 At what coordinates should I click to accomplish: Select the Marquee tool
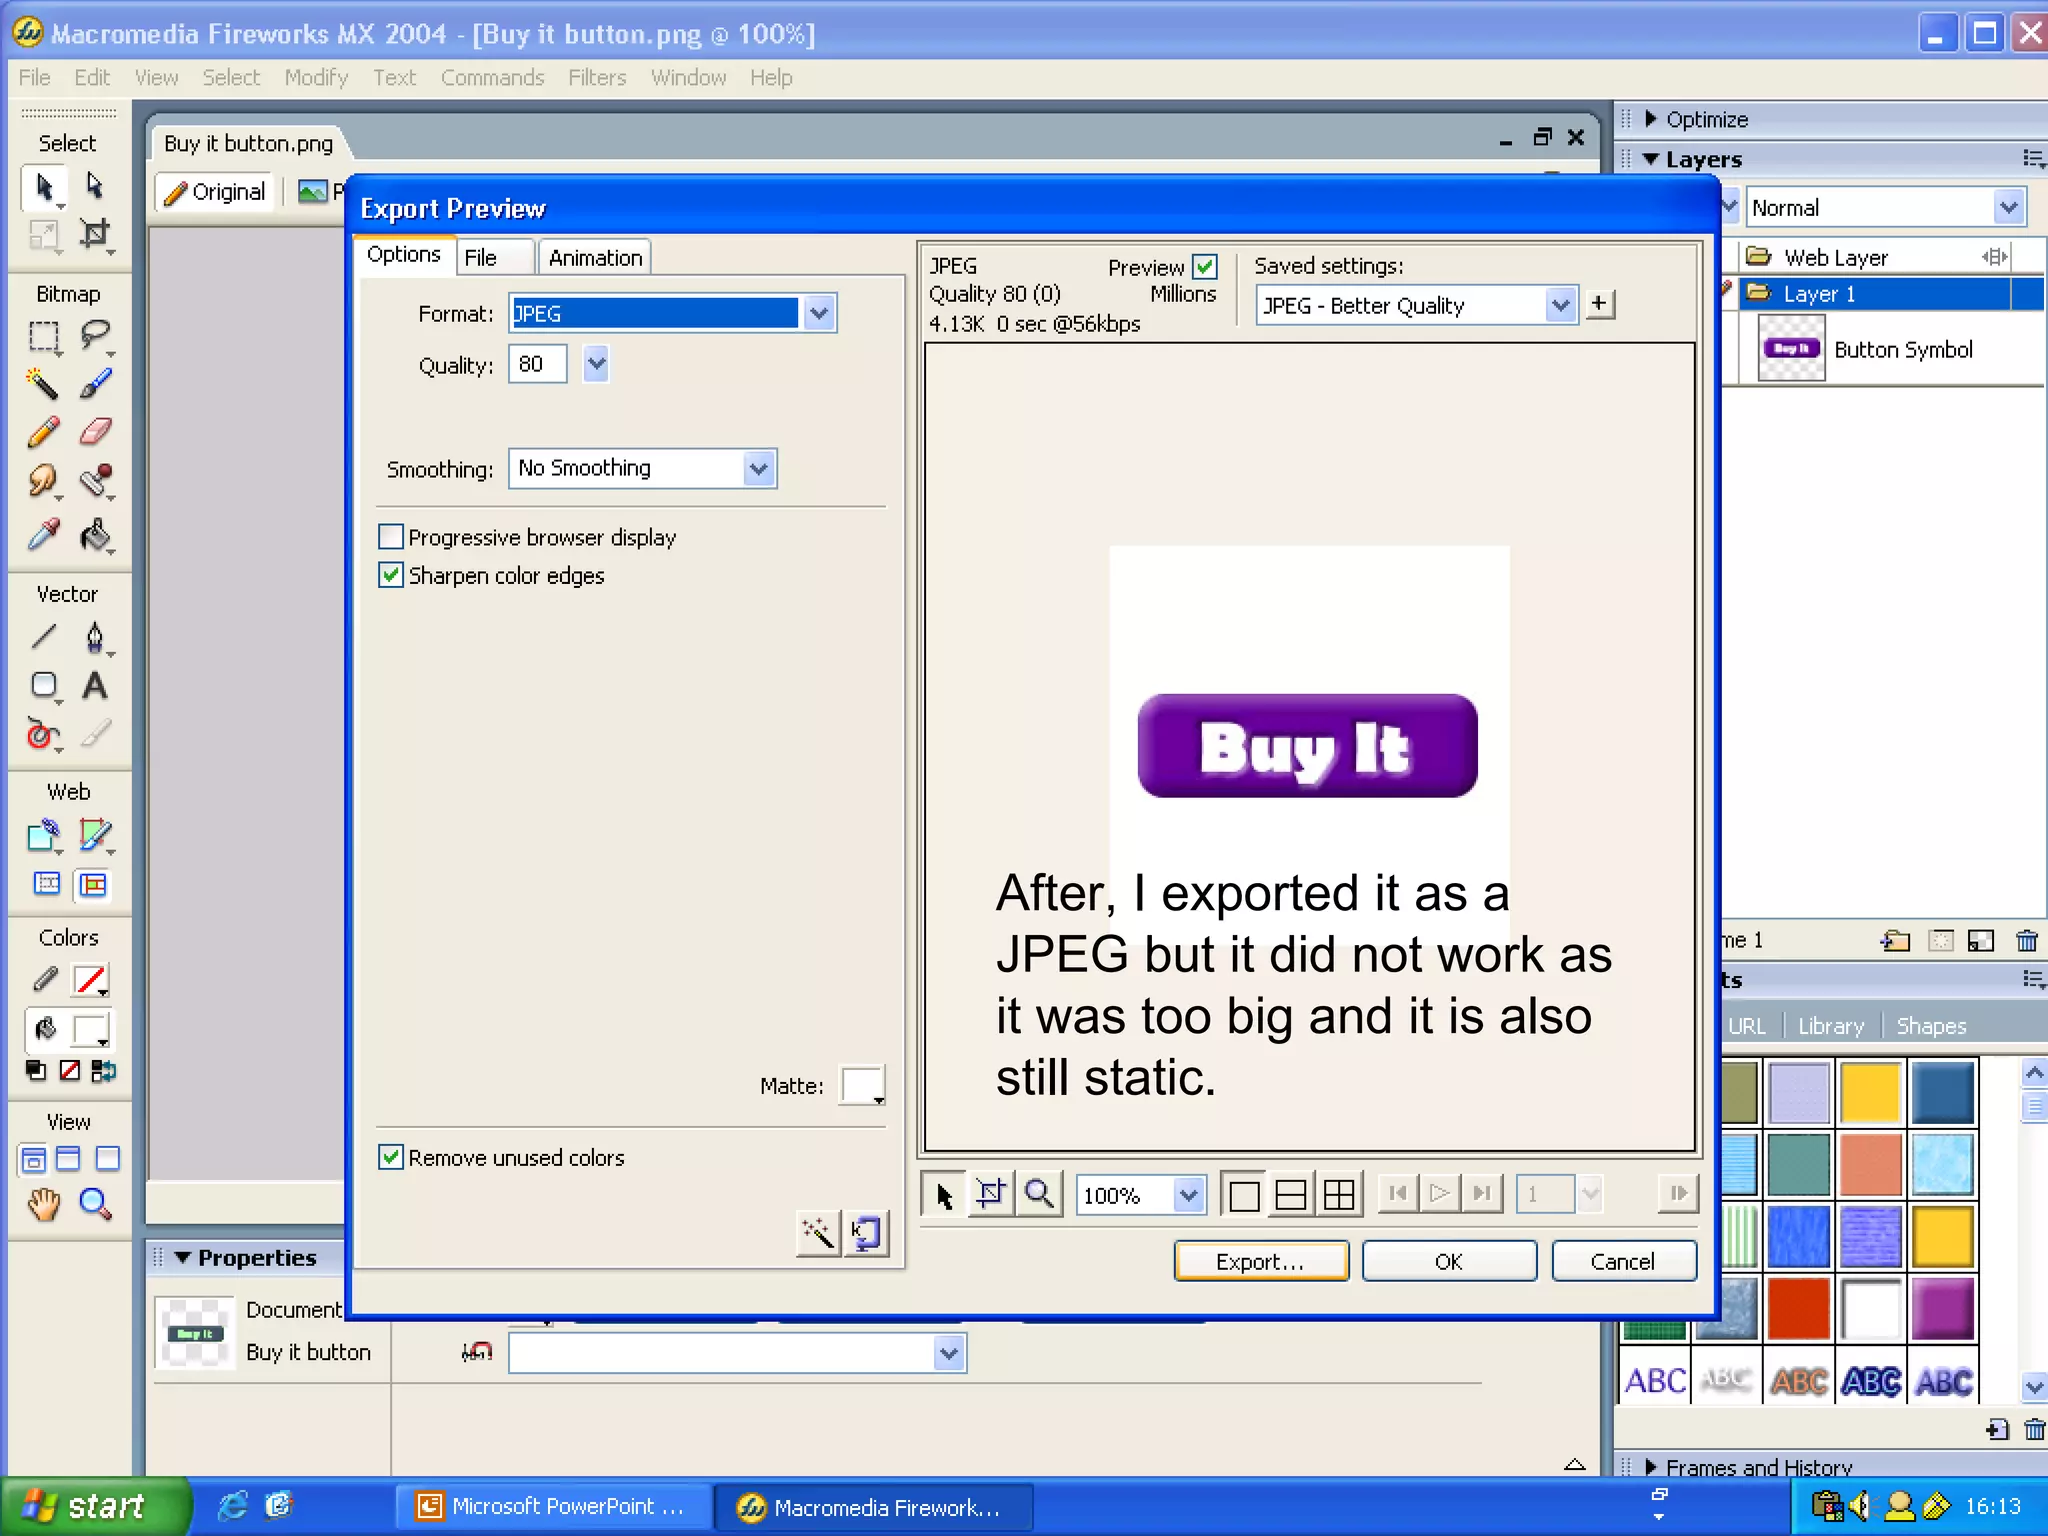44,336
